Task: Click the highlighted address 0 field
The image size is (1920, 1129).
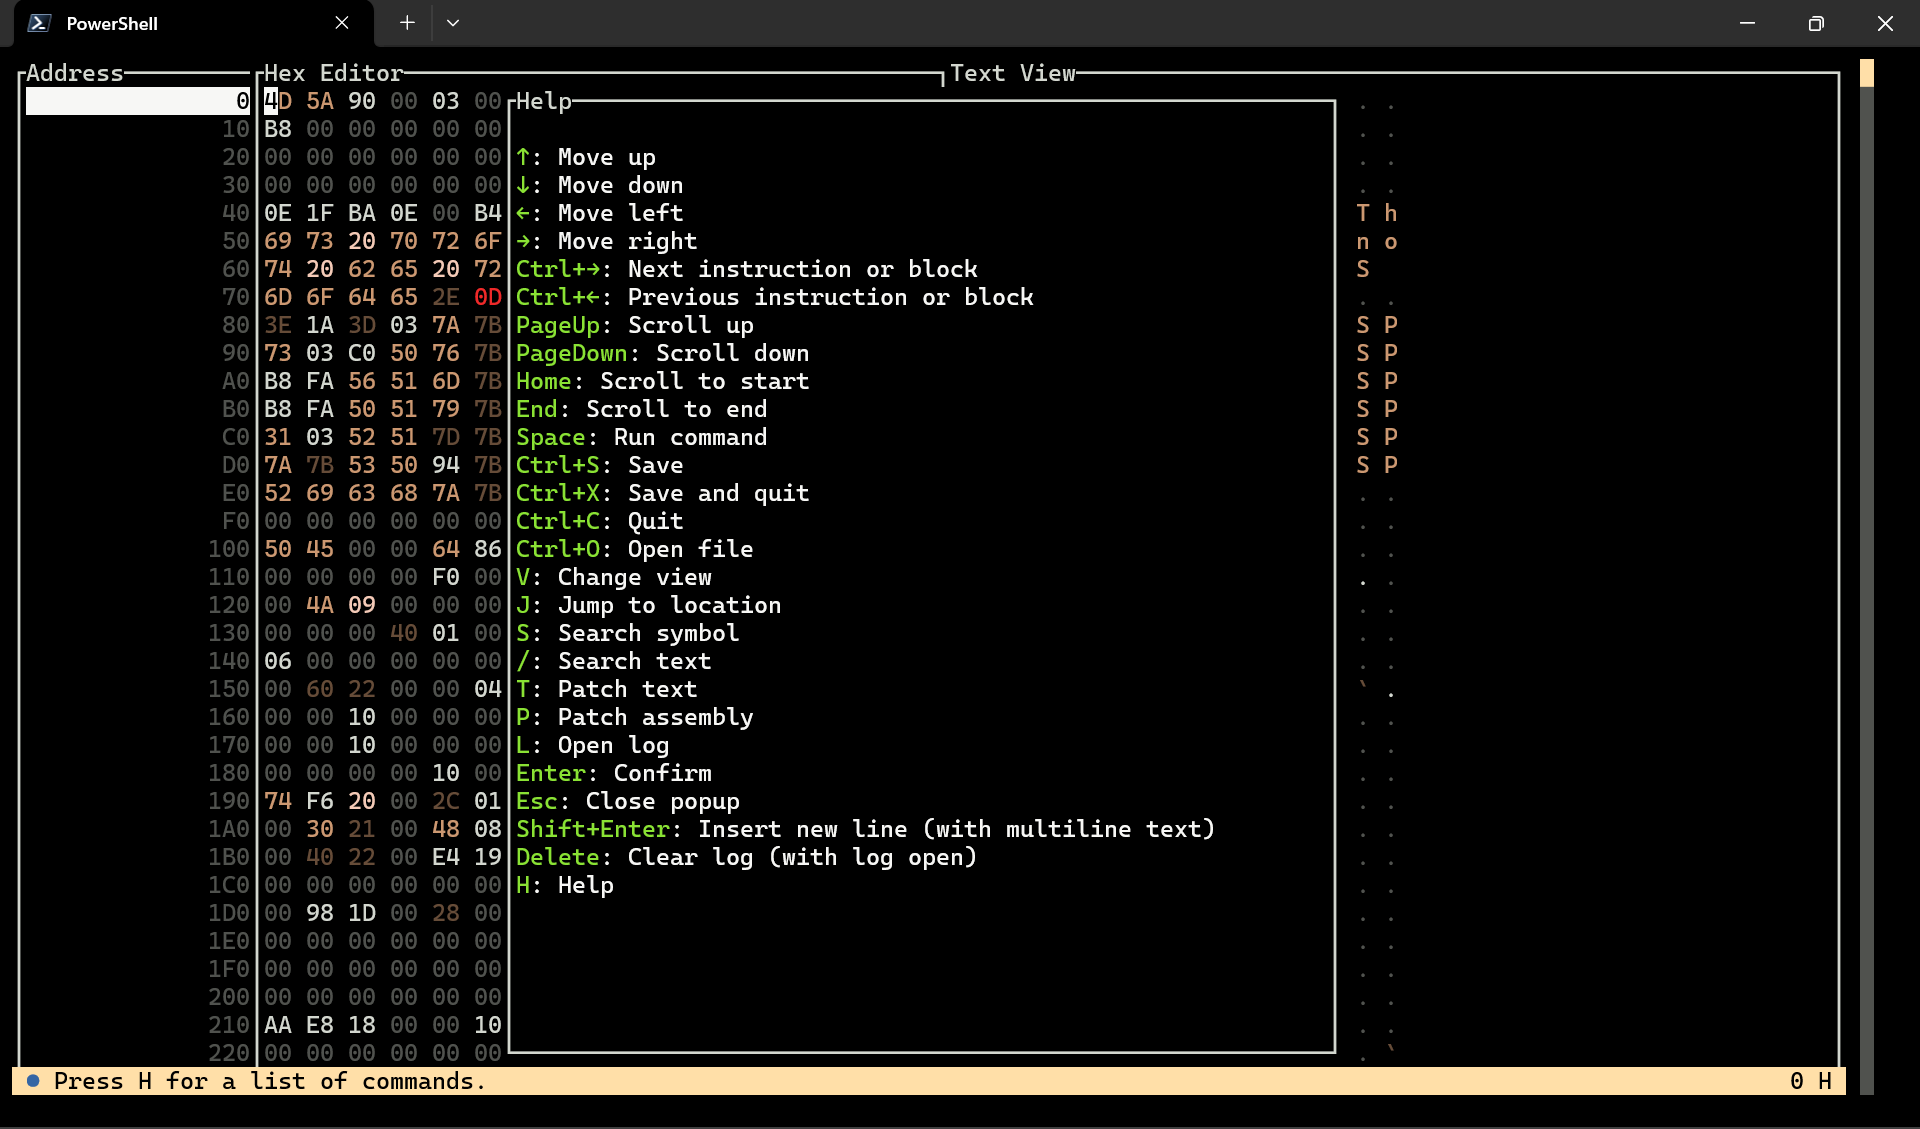Action: point(138,101)
